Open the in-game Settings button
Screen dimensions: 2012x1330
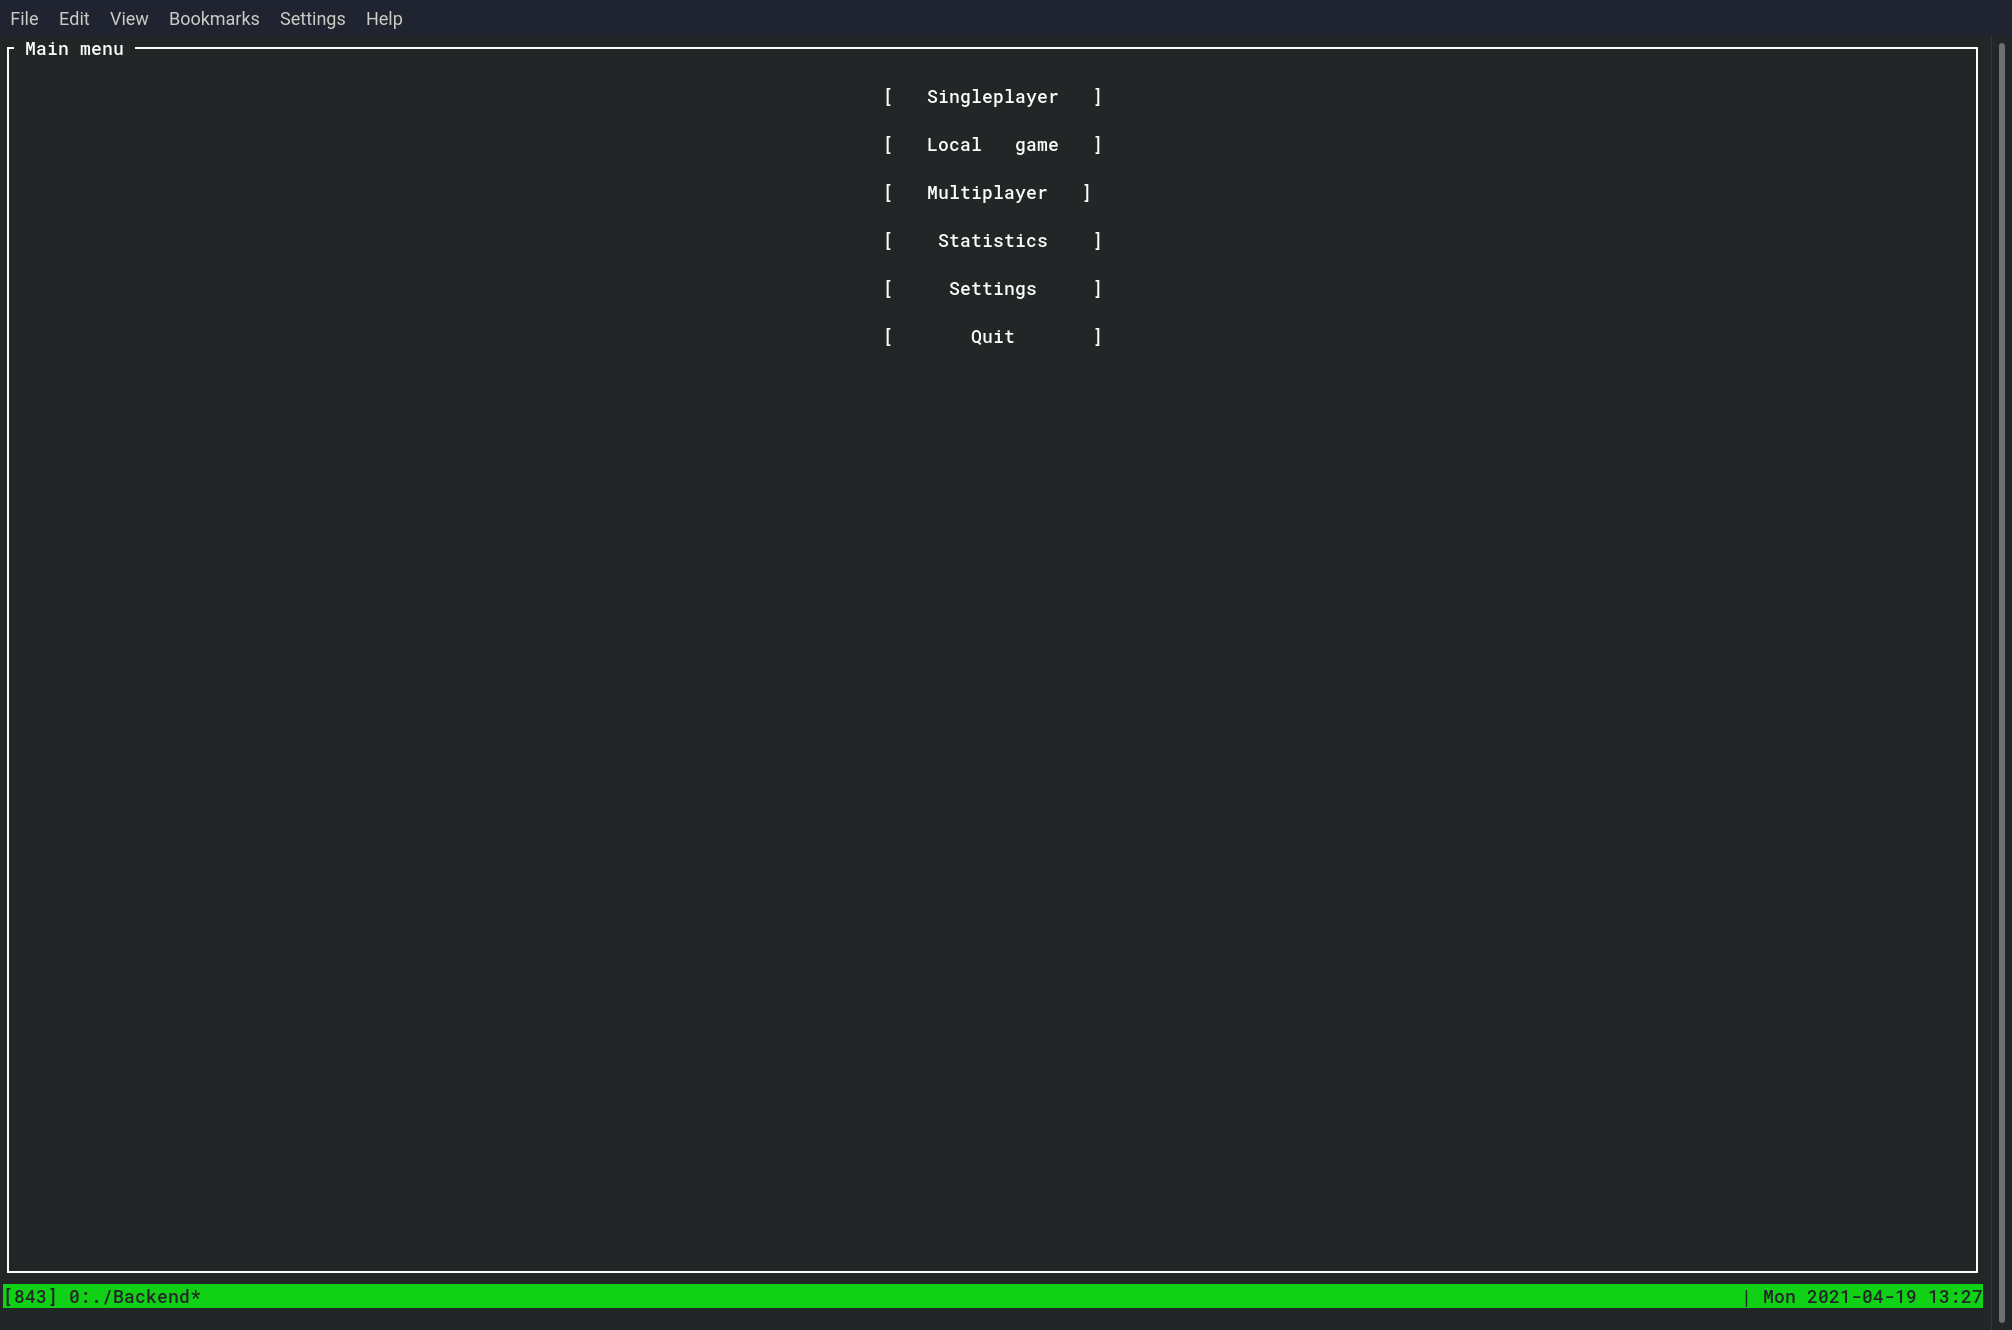[x=992, y=289]
